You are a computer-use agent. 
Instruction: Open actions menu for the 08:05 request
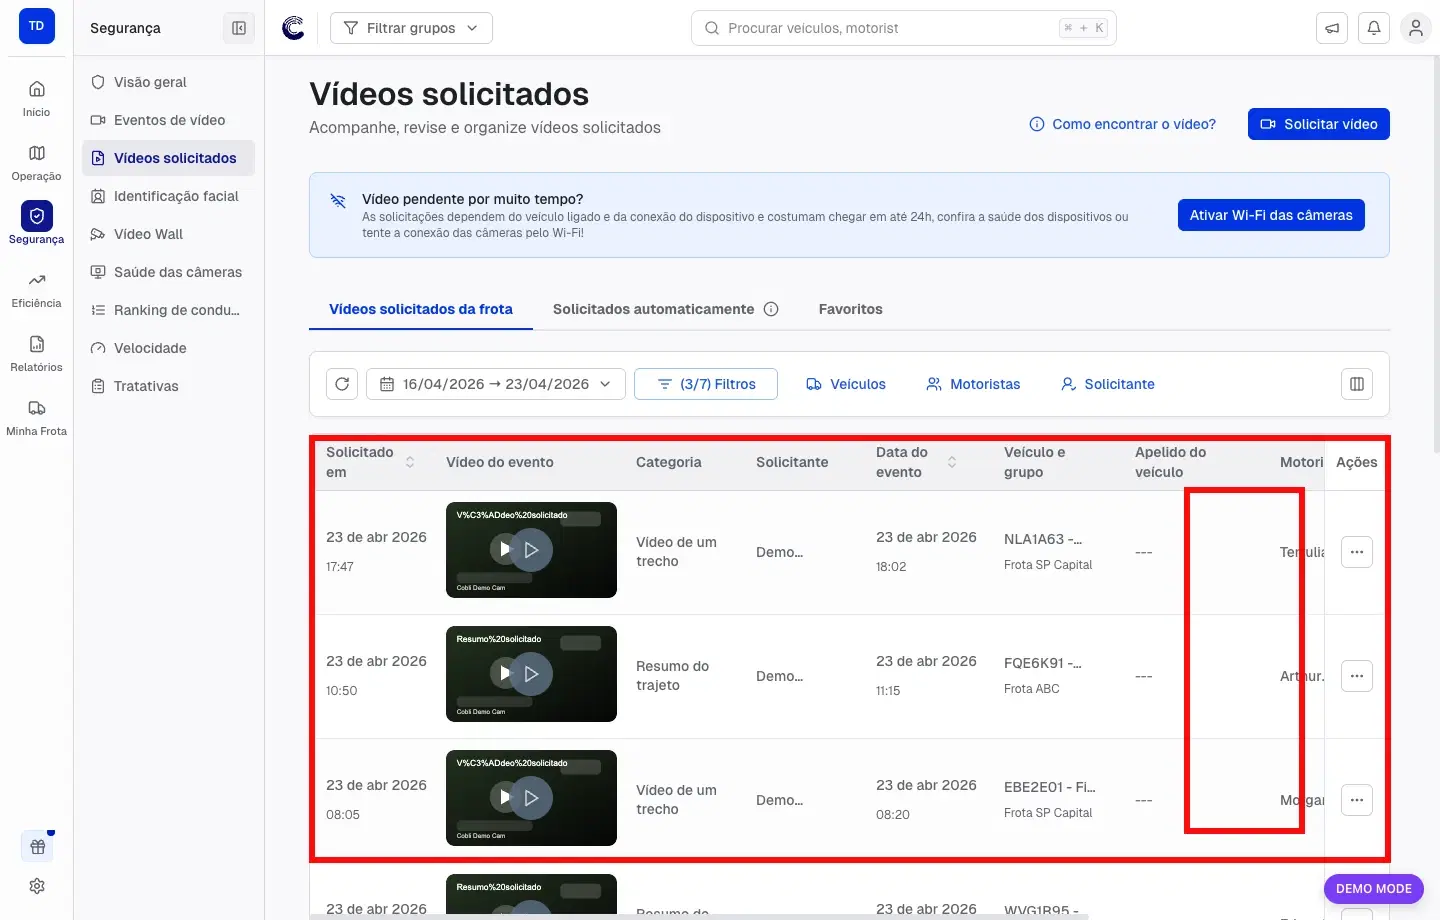(x=1357, y=800)
